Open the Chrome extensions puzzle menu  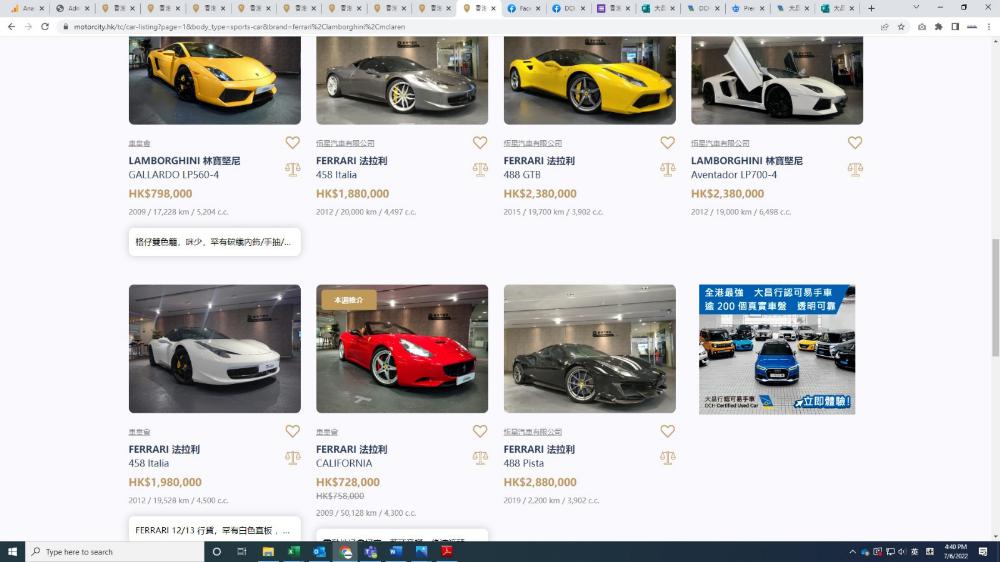pos(938,27)
